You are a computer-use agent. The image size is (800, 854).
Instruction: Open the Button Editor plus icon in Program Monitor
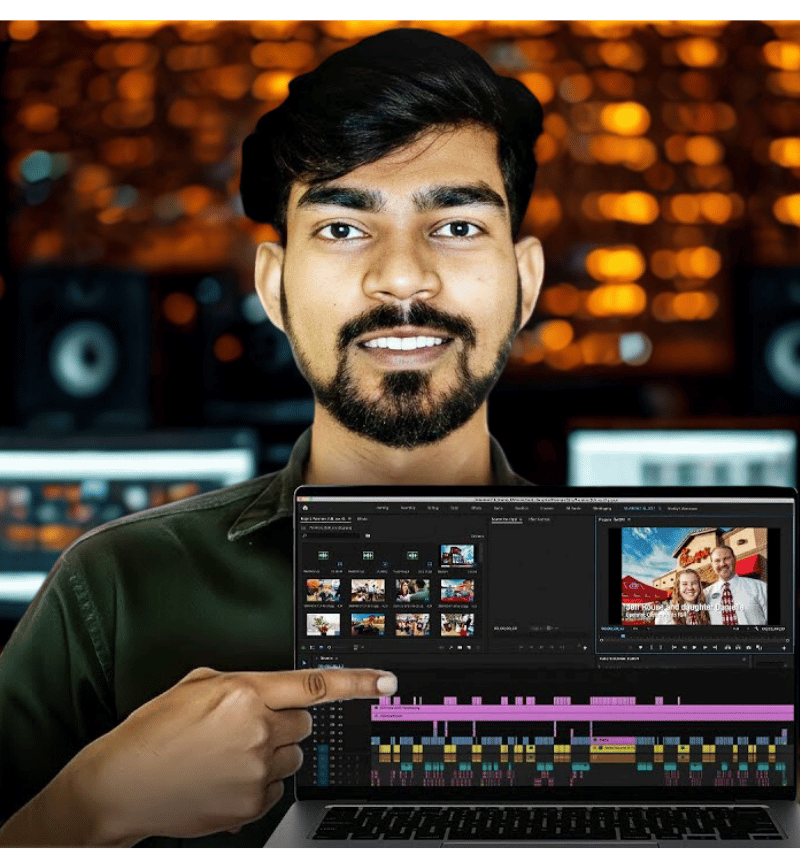[784, 648]
